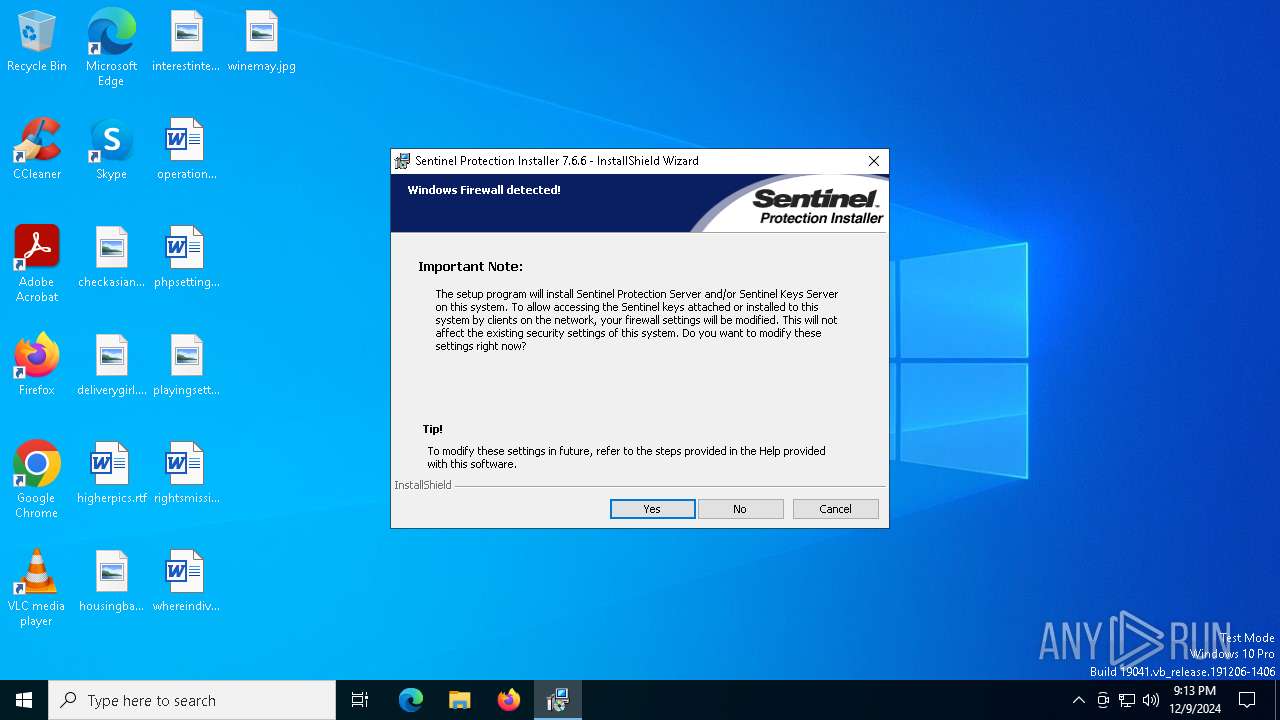This screenshot has height=720, width=1280.
Task: Select the operation... Word document
Action: coord(186,149)
